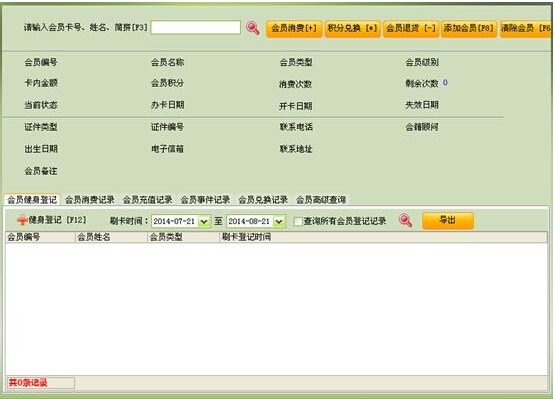Click the 联系电话 label
Image resolution: width=555 pixels, height=399 pixels.
(x=296, y=127)
